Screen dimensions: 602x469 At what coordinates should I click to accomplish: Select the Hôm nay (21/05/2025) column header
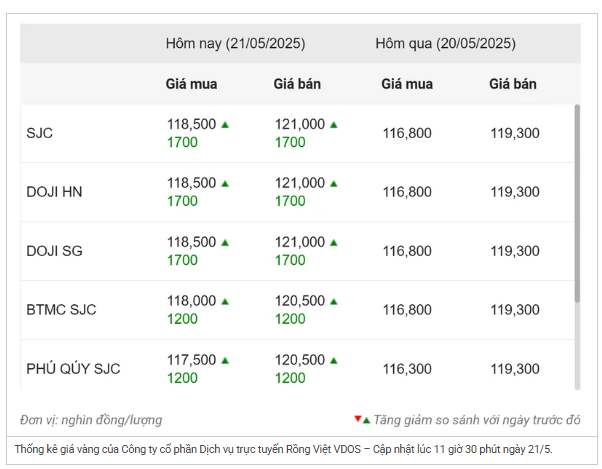tap(235, 43)
